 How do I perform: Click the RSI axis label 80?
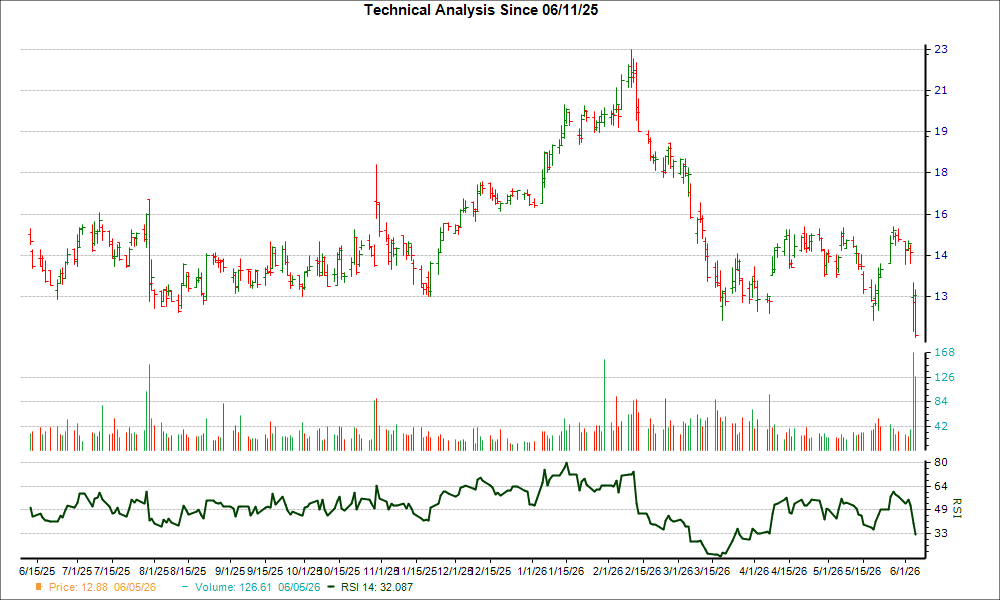pos(941,462)
